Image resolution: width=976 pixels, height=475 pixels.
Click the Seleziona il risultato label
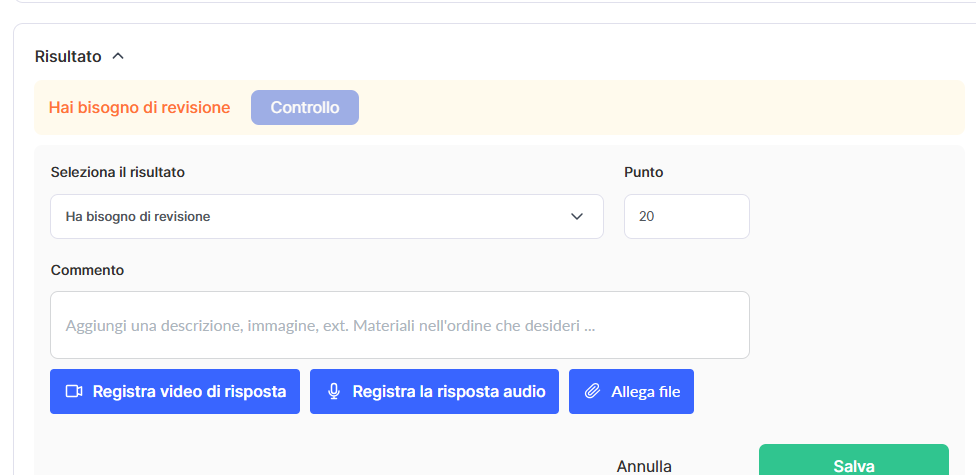tap(117, 172)
